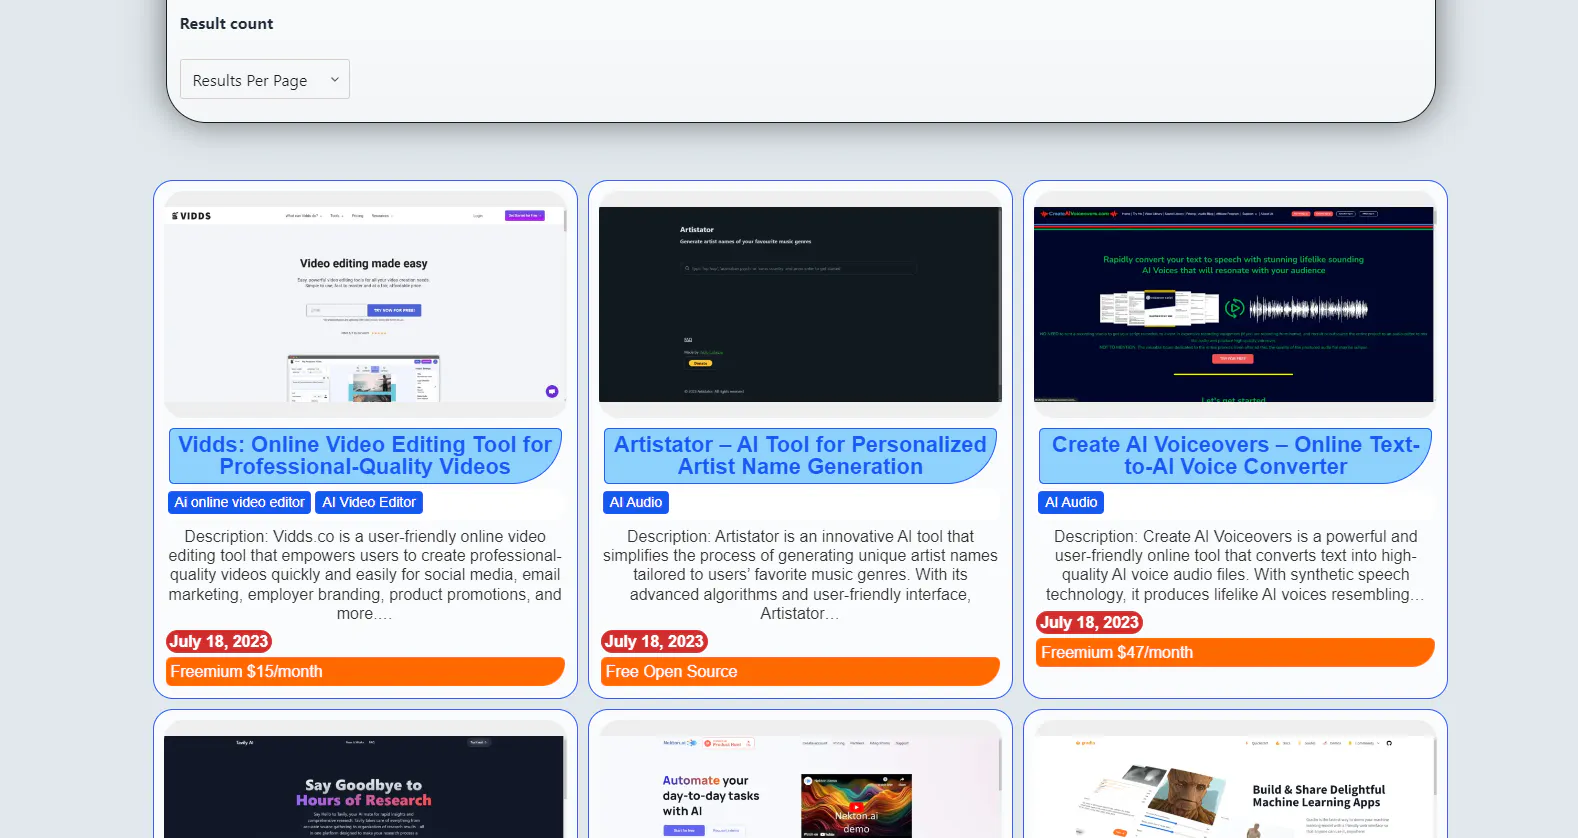Click the July 18, 2023 date on Vidds card
Viewport: 1578px width, 838px height.
(219, 641)
